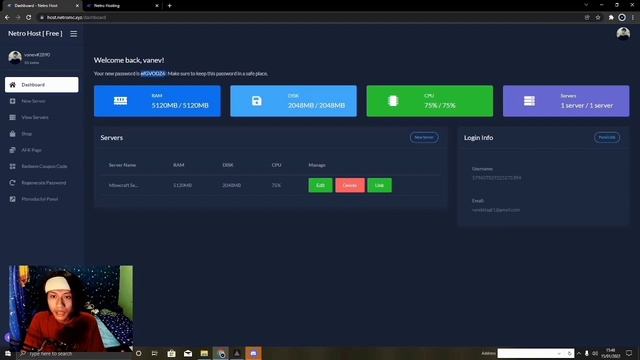Click the New Server button in Servers panel
This screenshot has height=360, width=640.
pyautogui.click(x=424, y=138)
